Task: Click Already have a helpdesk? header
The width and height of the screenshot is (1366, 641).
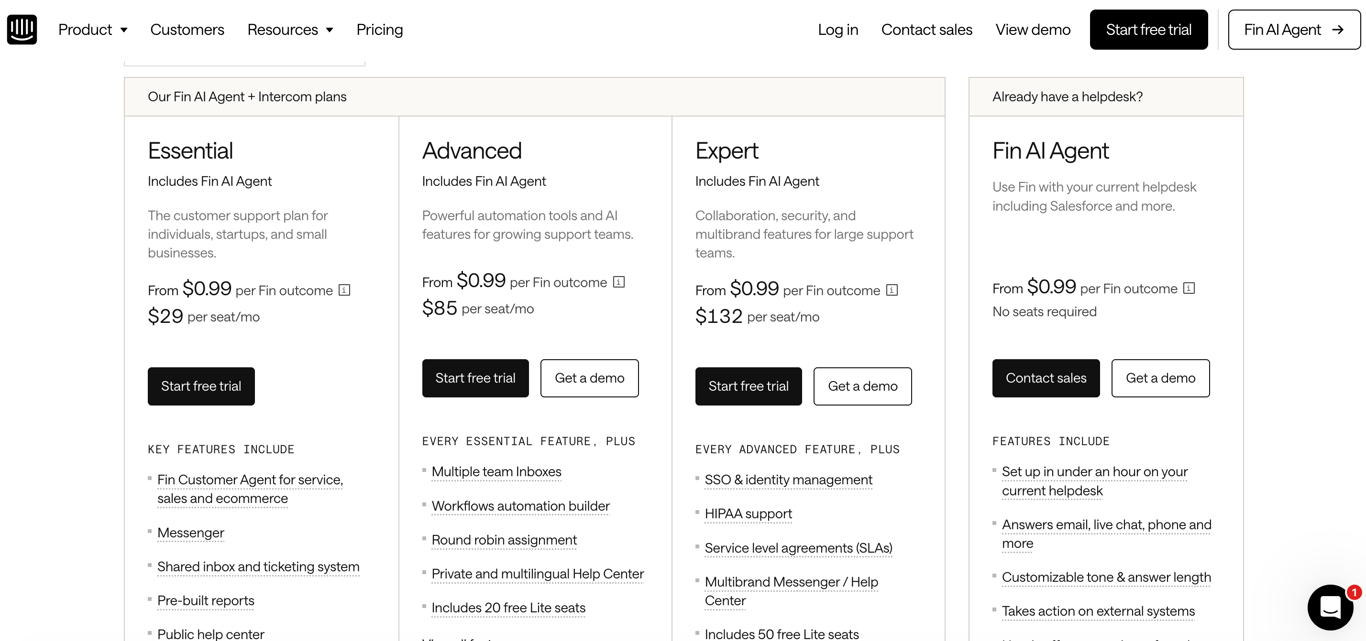Action: (1067, 97)
